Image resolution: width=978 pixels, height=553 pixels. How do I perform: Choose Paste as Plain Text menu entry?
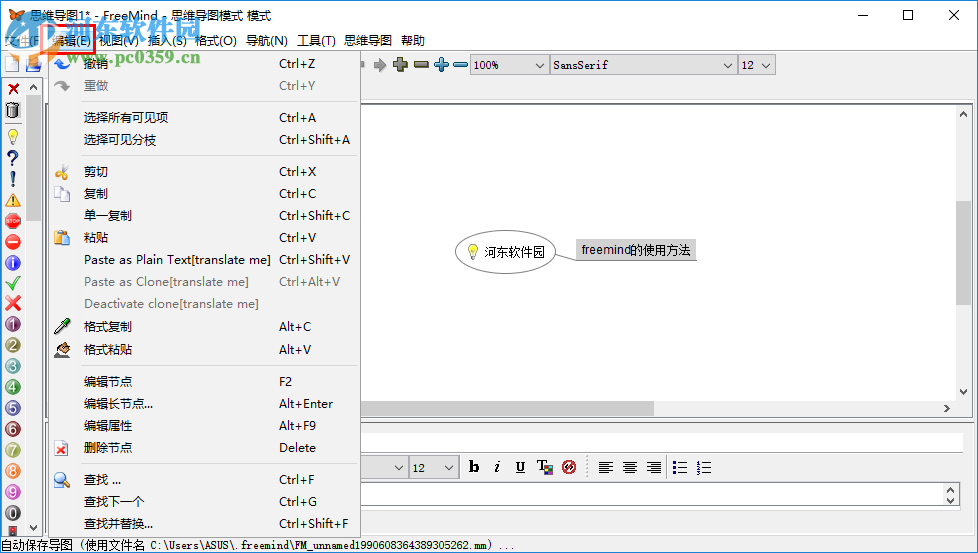pos(205,259)
